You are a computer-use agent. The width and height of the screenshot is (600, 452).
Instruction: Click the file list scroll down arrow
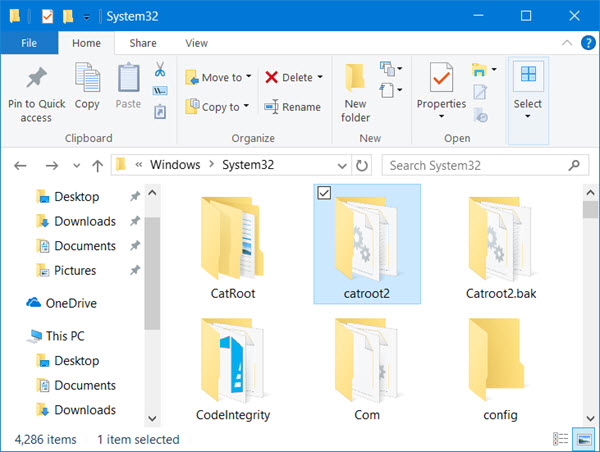coord(590,418)
